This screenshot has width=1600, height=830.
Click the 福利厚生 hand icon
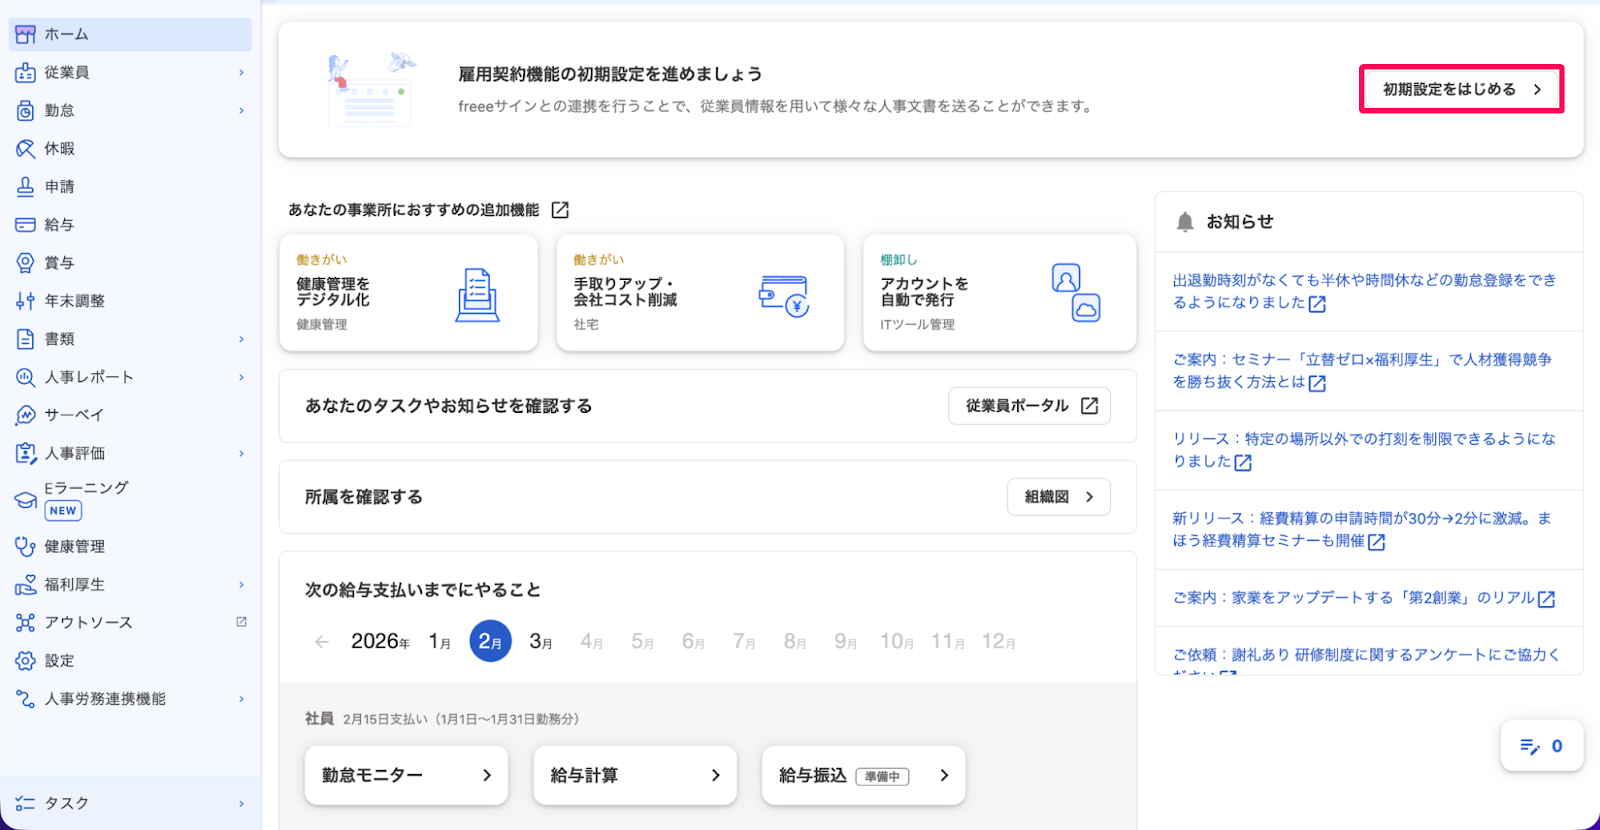pyautogui.click(x=25, y=584)
